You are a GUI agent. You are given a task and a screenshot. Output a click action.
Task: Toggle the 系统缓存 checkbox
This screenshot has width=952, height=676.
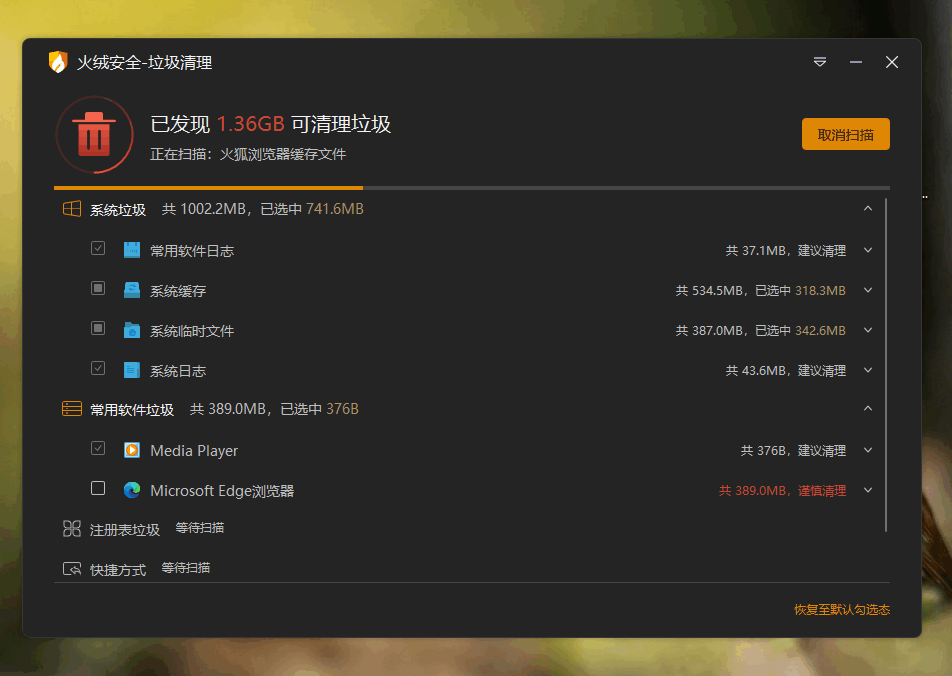coord(98,289)
